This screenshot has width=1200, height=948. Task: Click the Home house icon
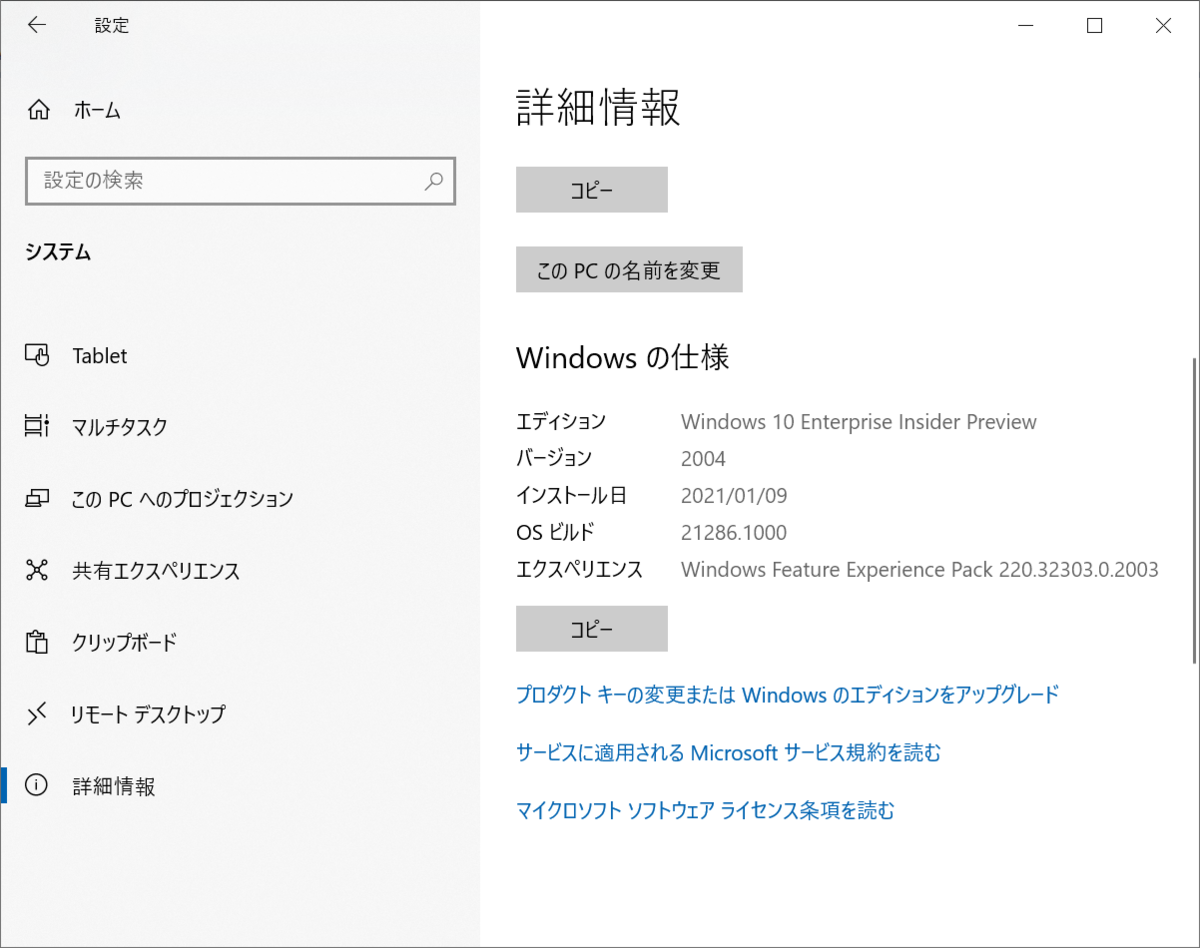click(38, 110)
